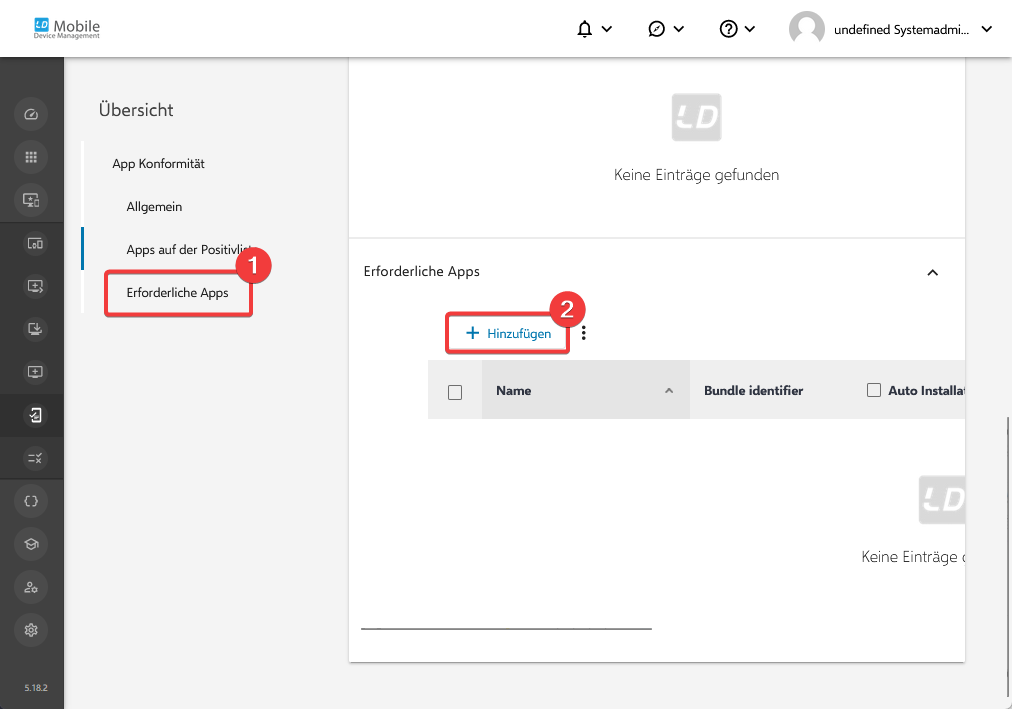Open the dashboard speedometer icon in sidebar
The height and width of the screenshot is (709, 1012).
pyautogui.click(x=31, y=115)
